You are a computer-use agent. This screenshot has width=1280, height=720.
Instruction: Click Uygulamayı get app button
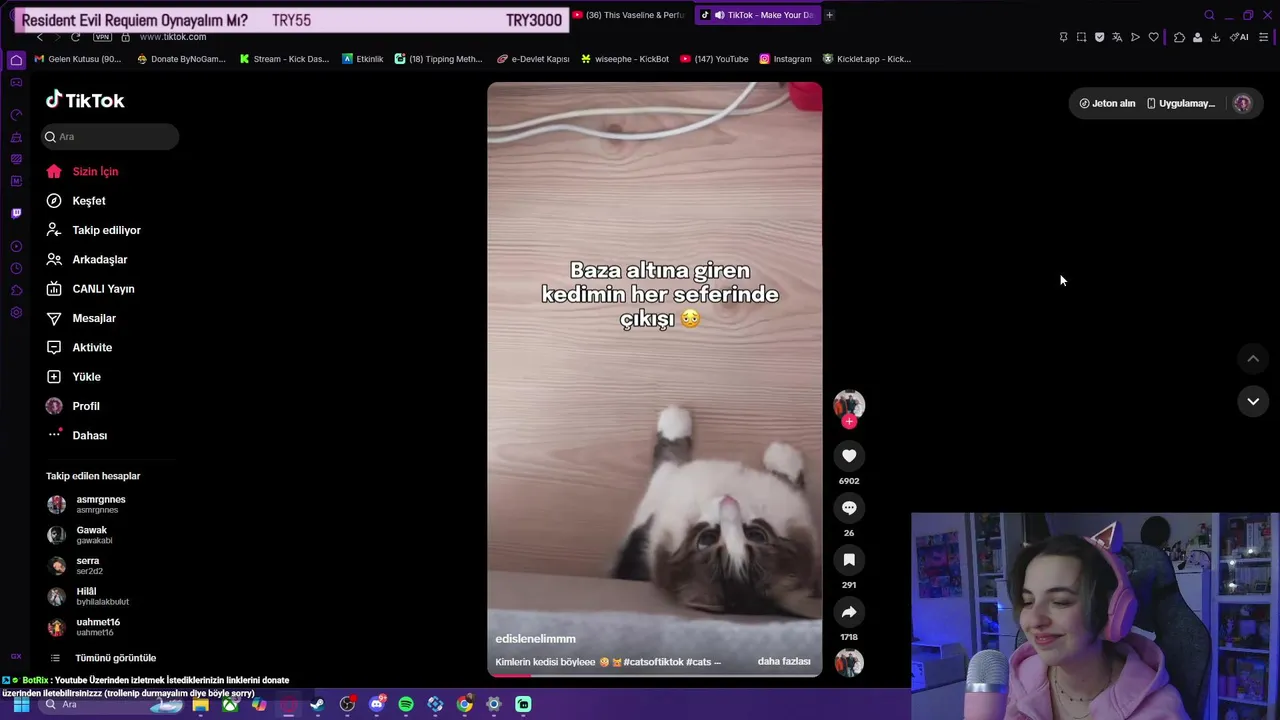(x=1181, y=103)
